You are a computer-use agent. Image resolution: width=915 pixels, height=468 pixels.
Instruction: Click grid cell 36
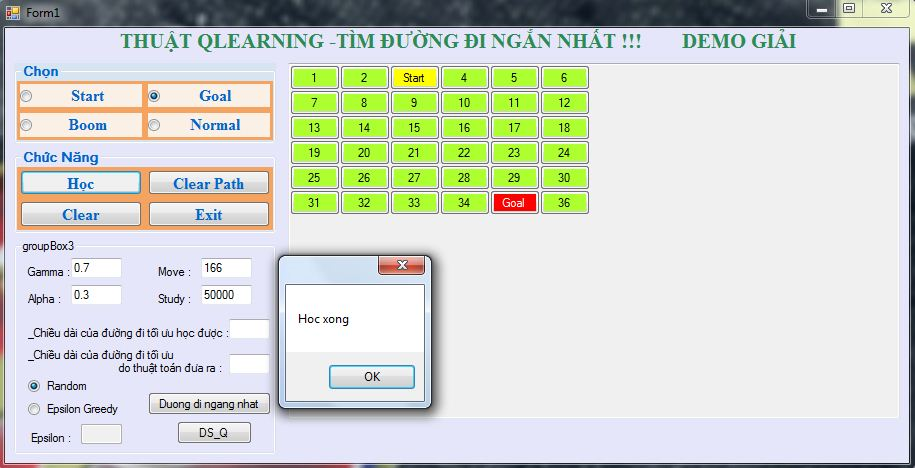pyautogui.click(x=564, y=202)
